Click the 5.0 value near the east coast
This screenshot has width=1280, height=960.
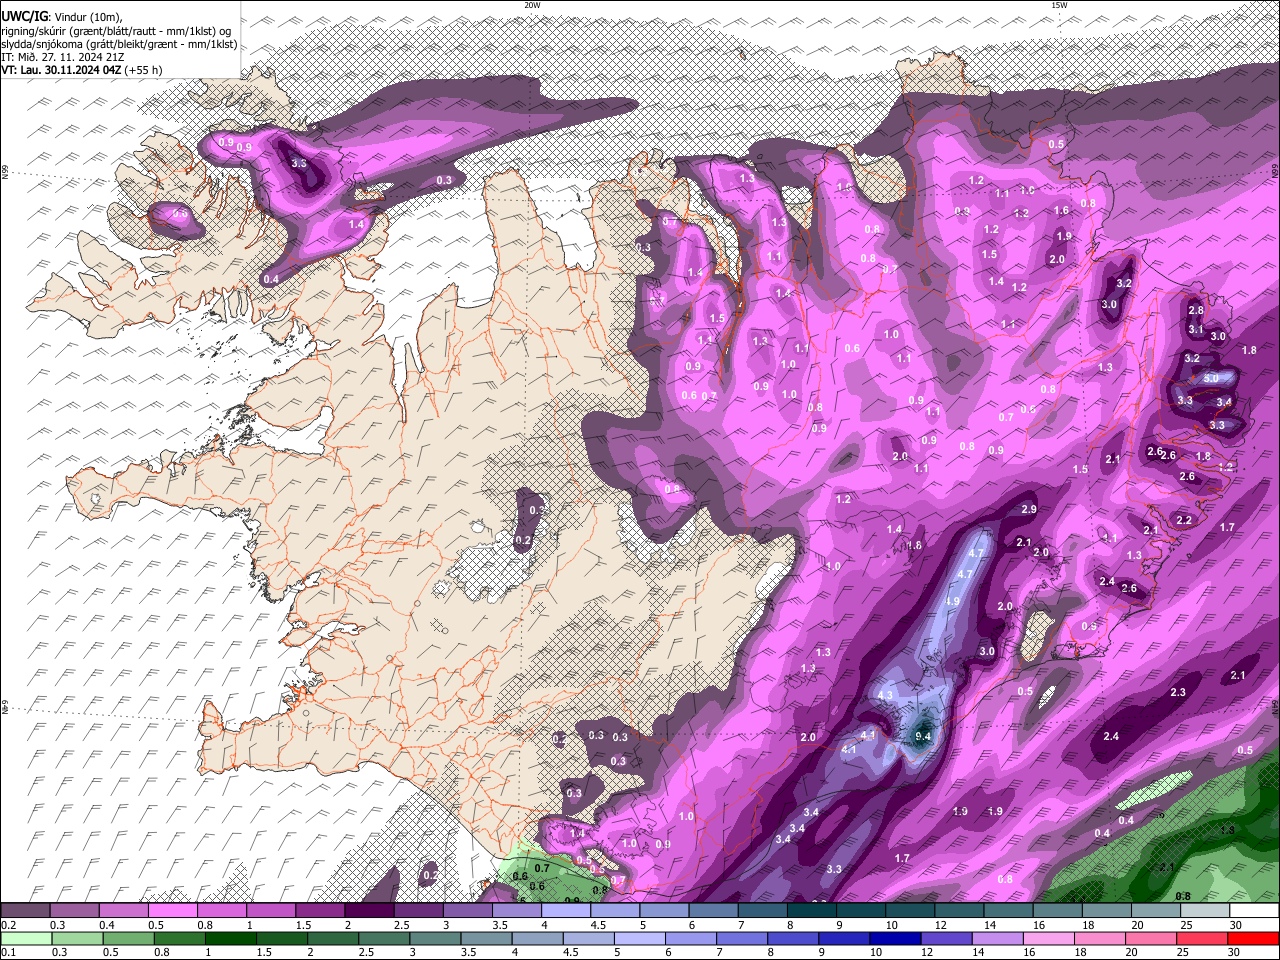tap(1211, 379)
